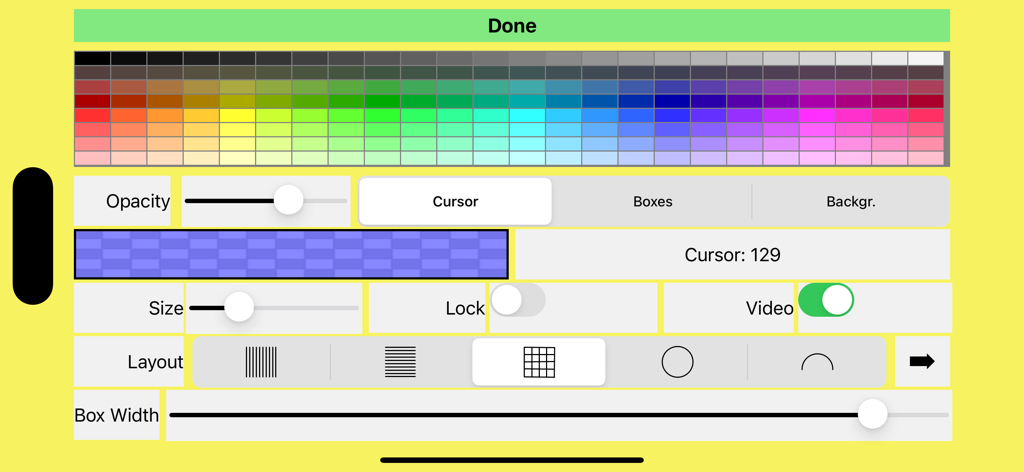This screenshot has width=1024, height=472.
Task: Click the 'Size' label
Action: [166, 307]
